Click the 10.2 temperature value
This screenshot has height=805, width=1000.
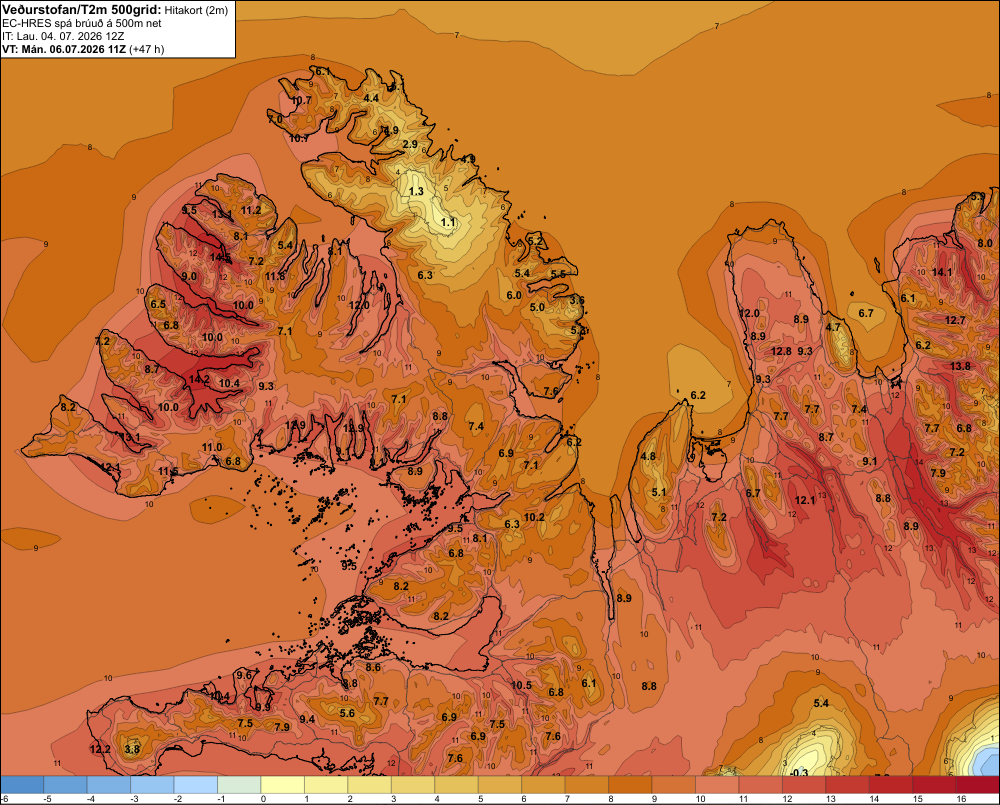(534, 517)
